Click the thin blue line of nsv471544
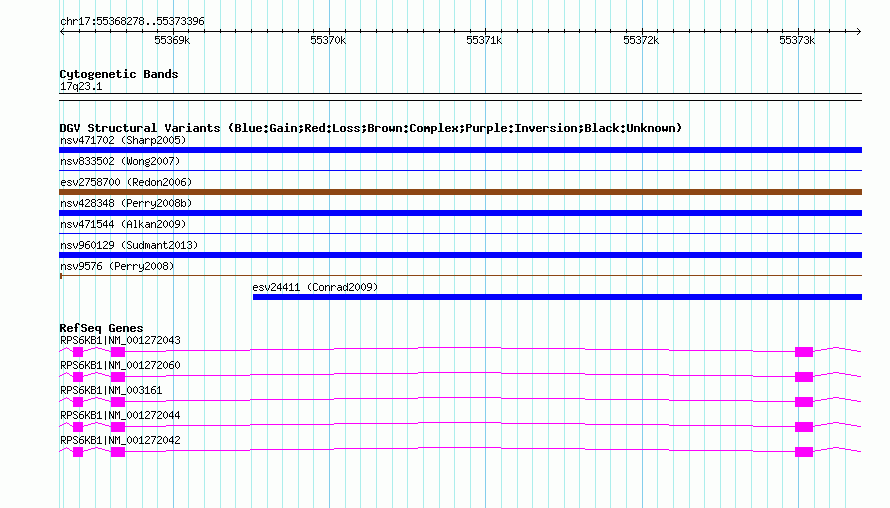Image resolution: width=890 pixels, height=508 pixels. [460, 233]
